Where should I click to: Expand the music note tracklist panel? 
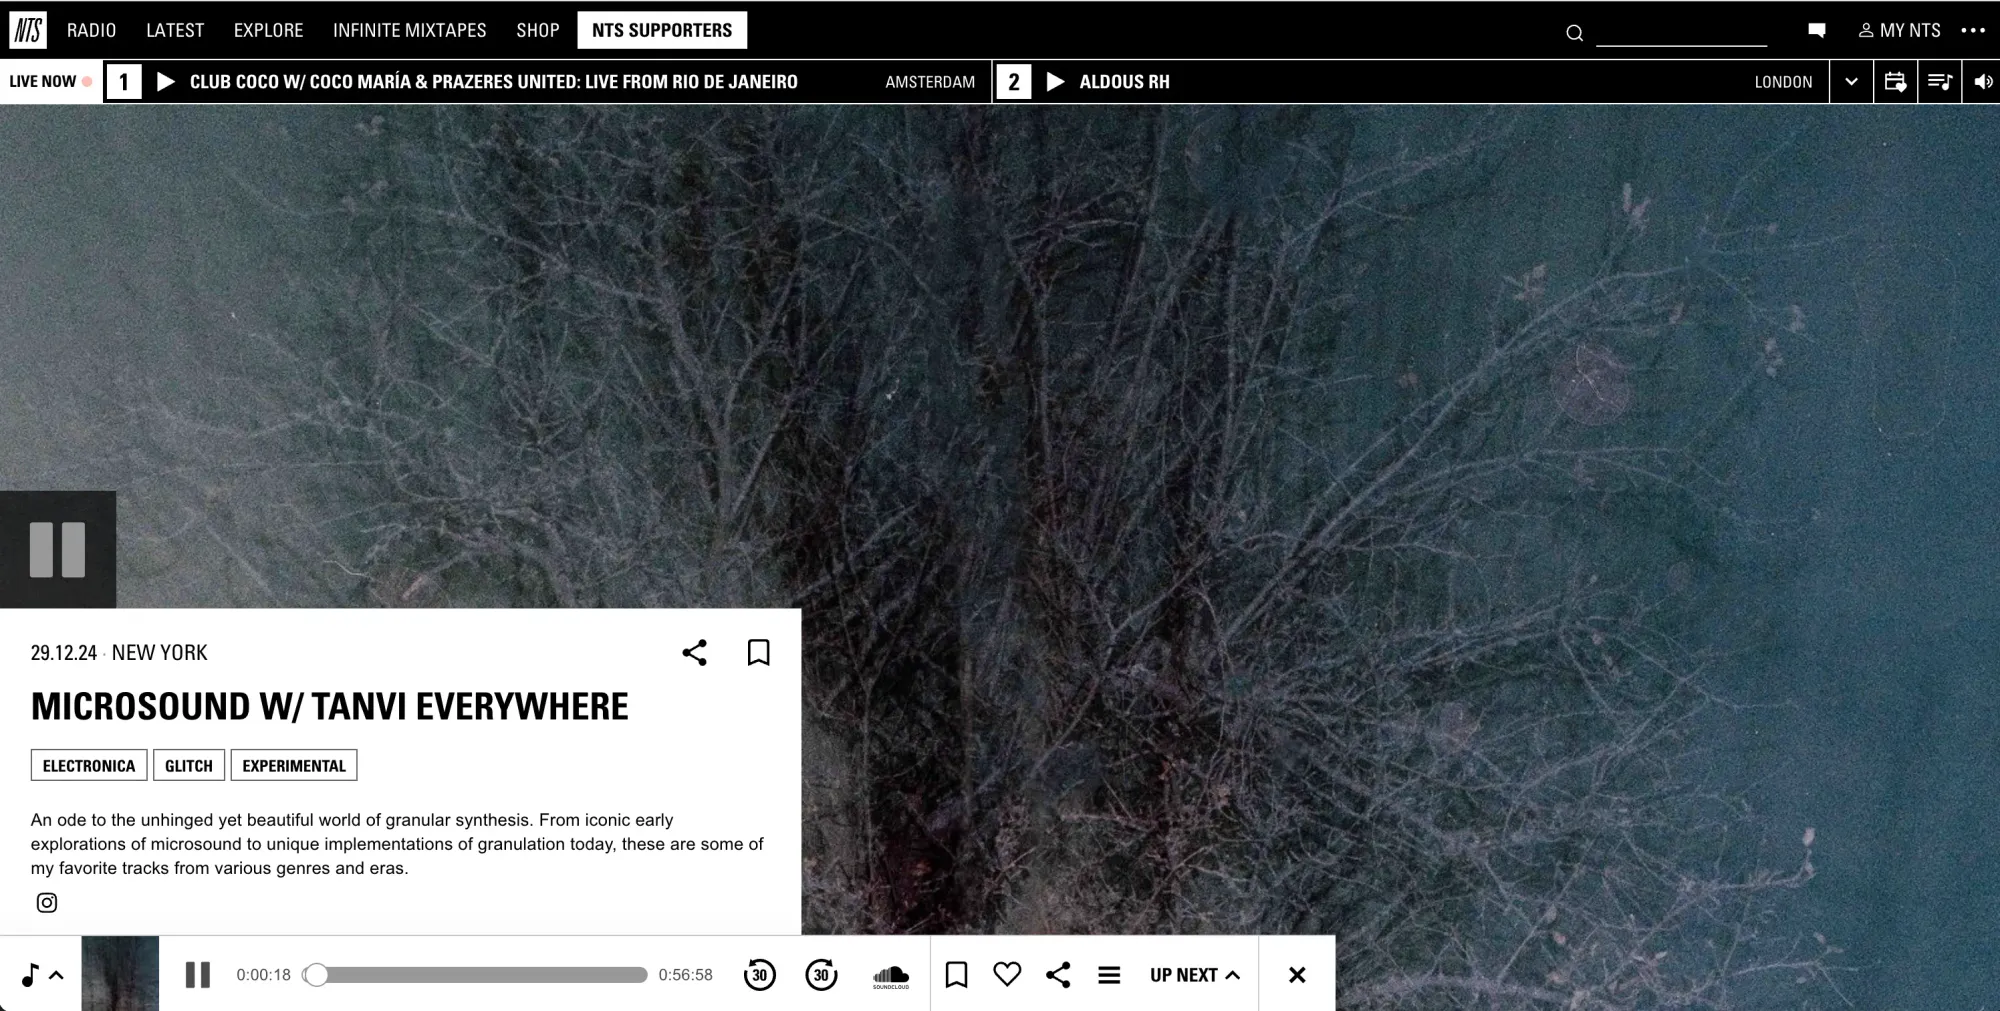click(41, 975)
